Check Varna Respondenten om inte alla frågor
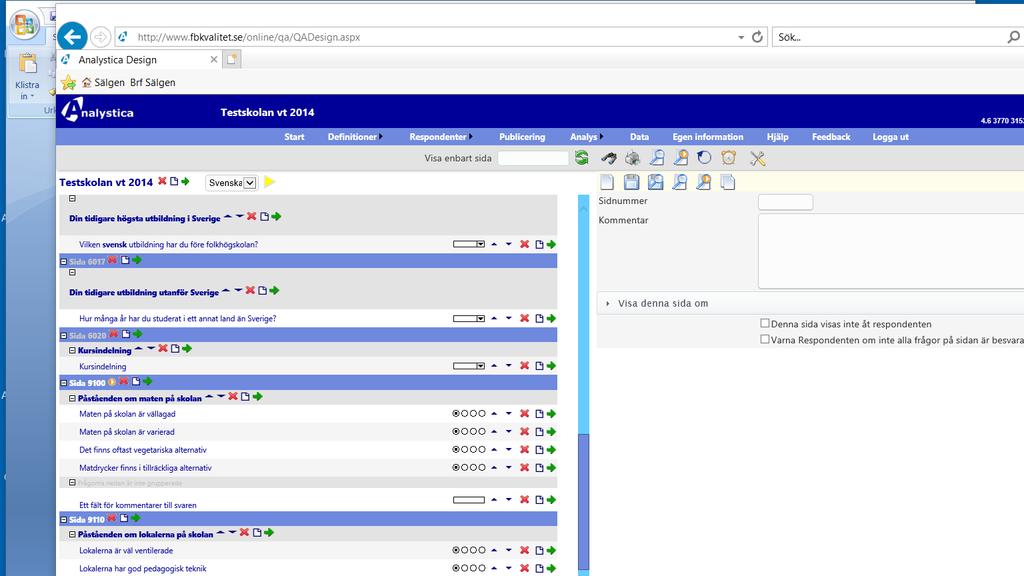This screenshot has height=576, width=1024. click(x=765, y=340)
